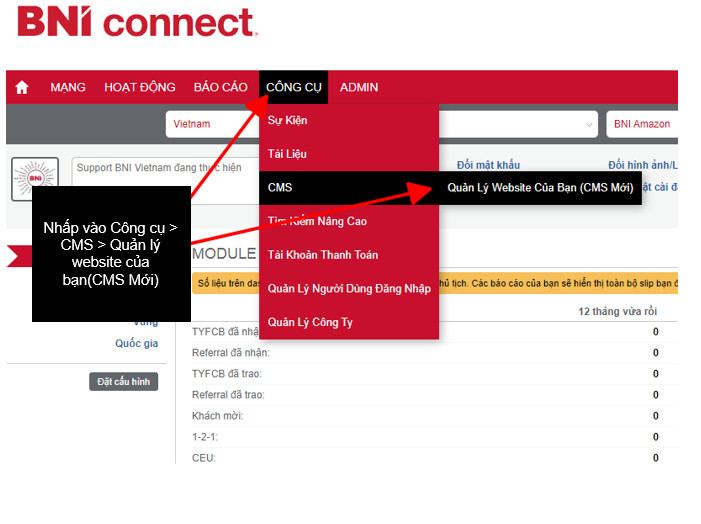Open the Đổi mật khẩu link
The height and width of the screenshot is (524, 701).
(488, 165)
